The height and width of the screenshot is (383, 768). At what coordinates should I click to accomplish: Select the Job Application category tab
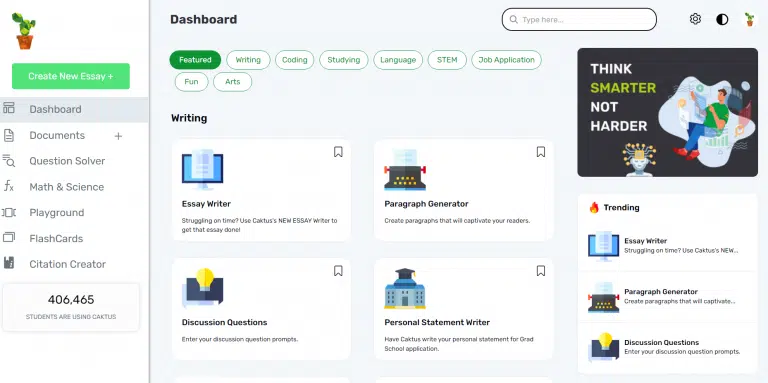pos(506,60)
